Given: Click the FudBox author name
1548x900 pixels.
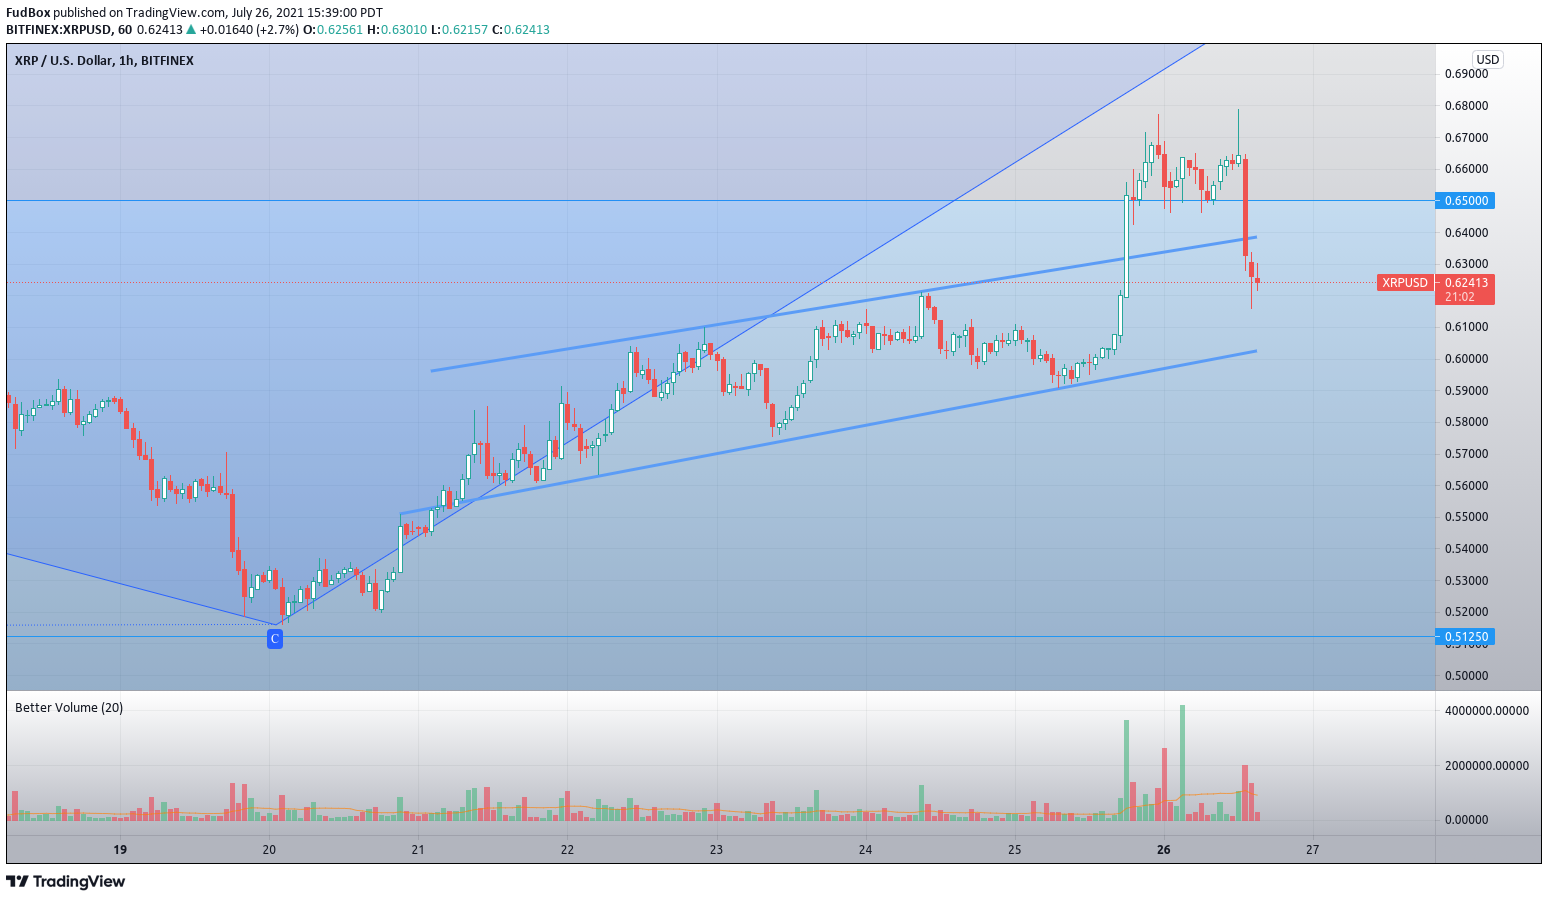Looking at the screenshot, I should pyautogui.click(x=28, y=13).
